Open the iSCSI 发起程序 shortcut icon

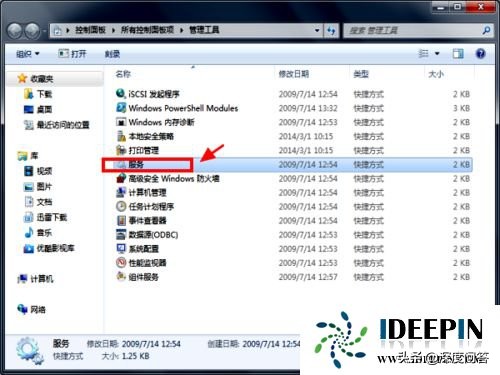(120, 94)
